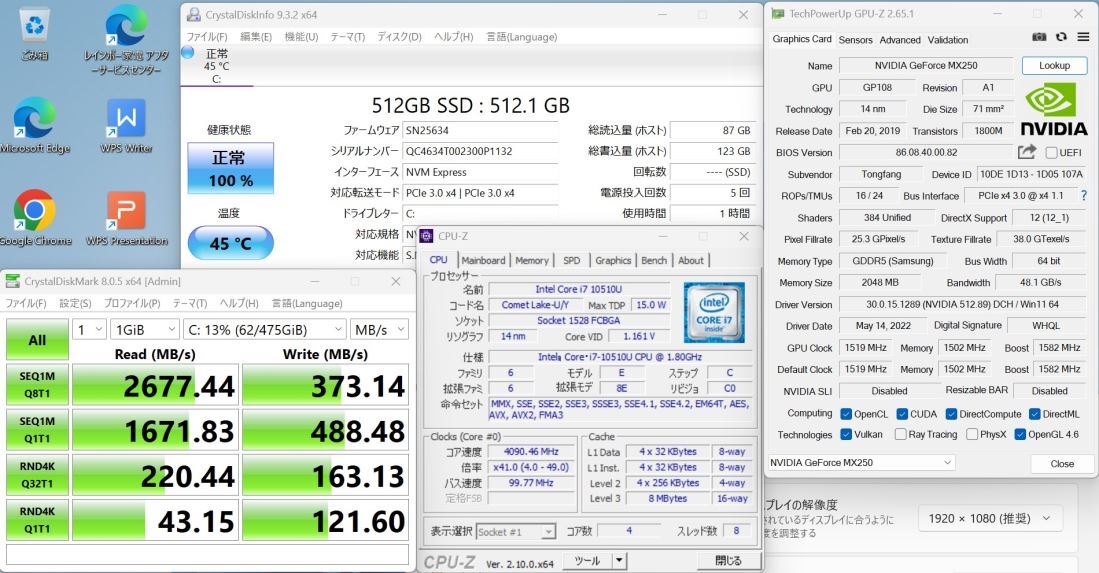The height and width of the screenshot is (573, 1099).
Task: Click the CrystalDiskInfo title bar app icon
Action: coord(193,14)
